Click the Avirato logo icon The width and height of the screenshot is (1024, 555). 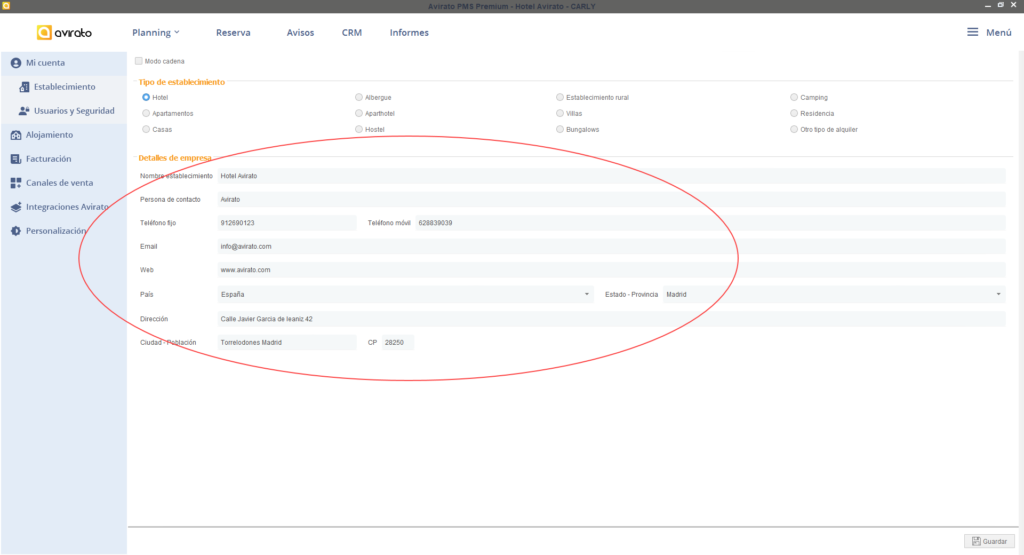point(44,33)
